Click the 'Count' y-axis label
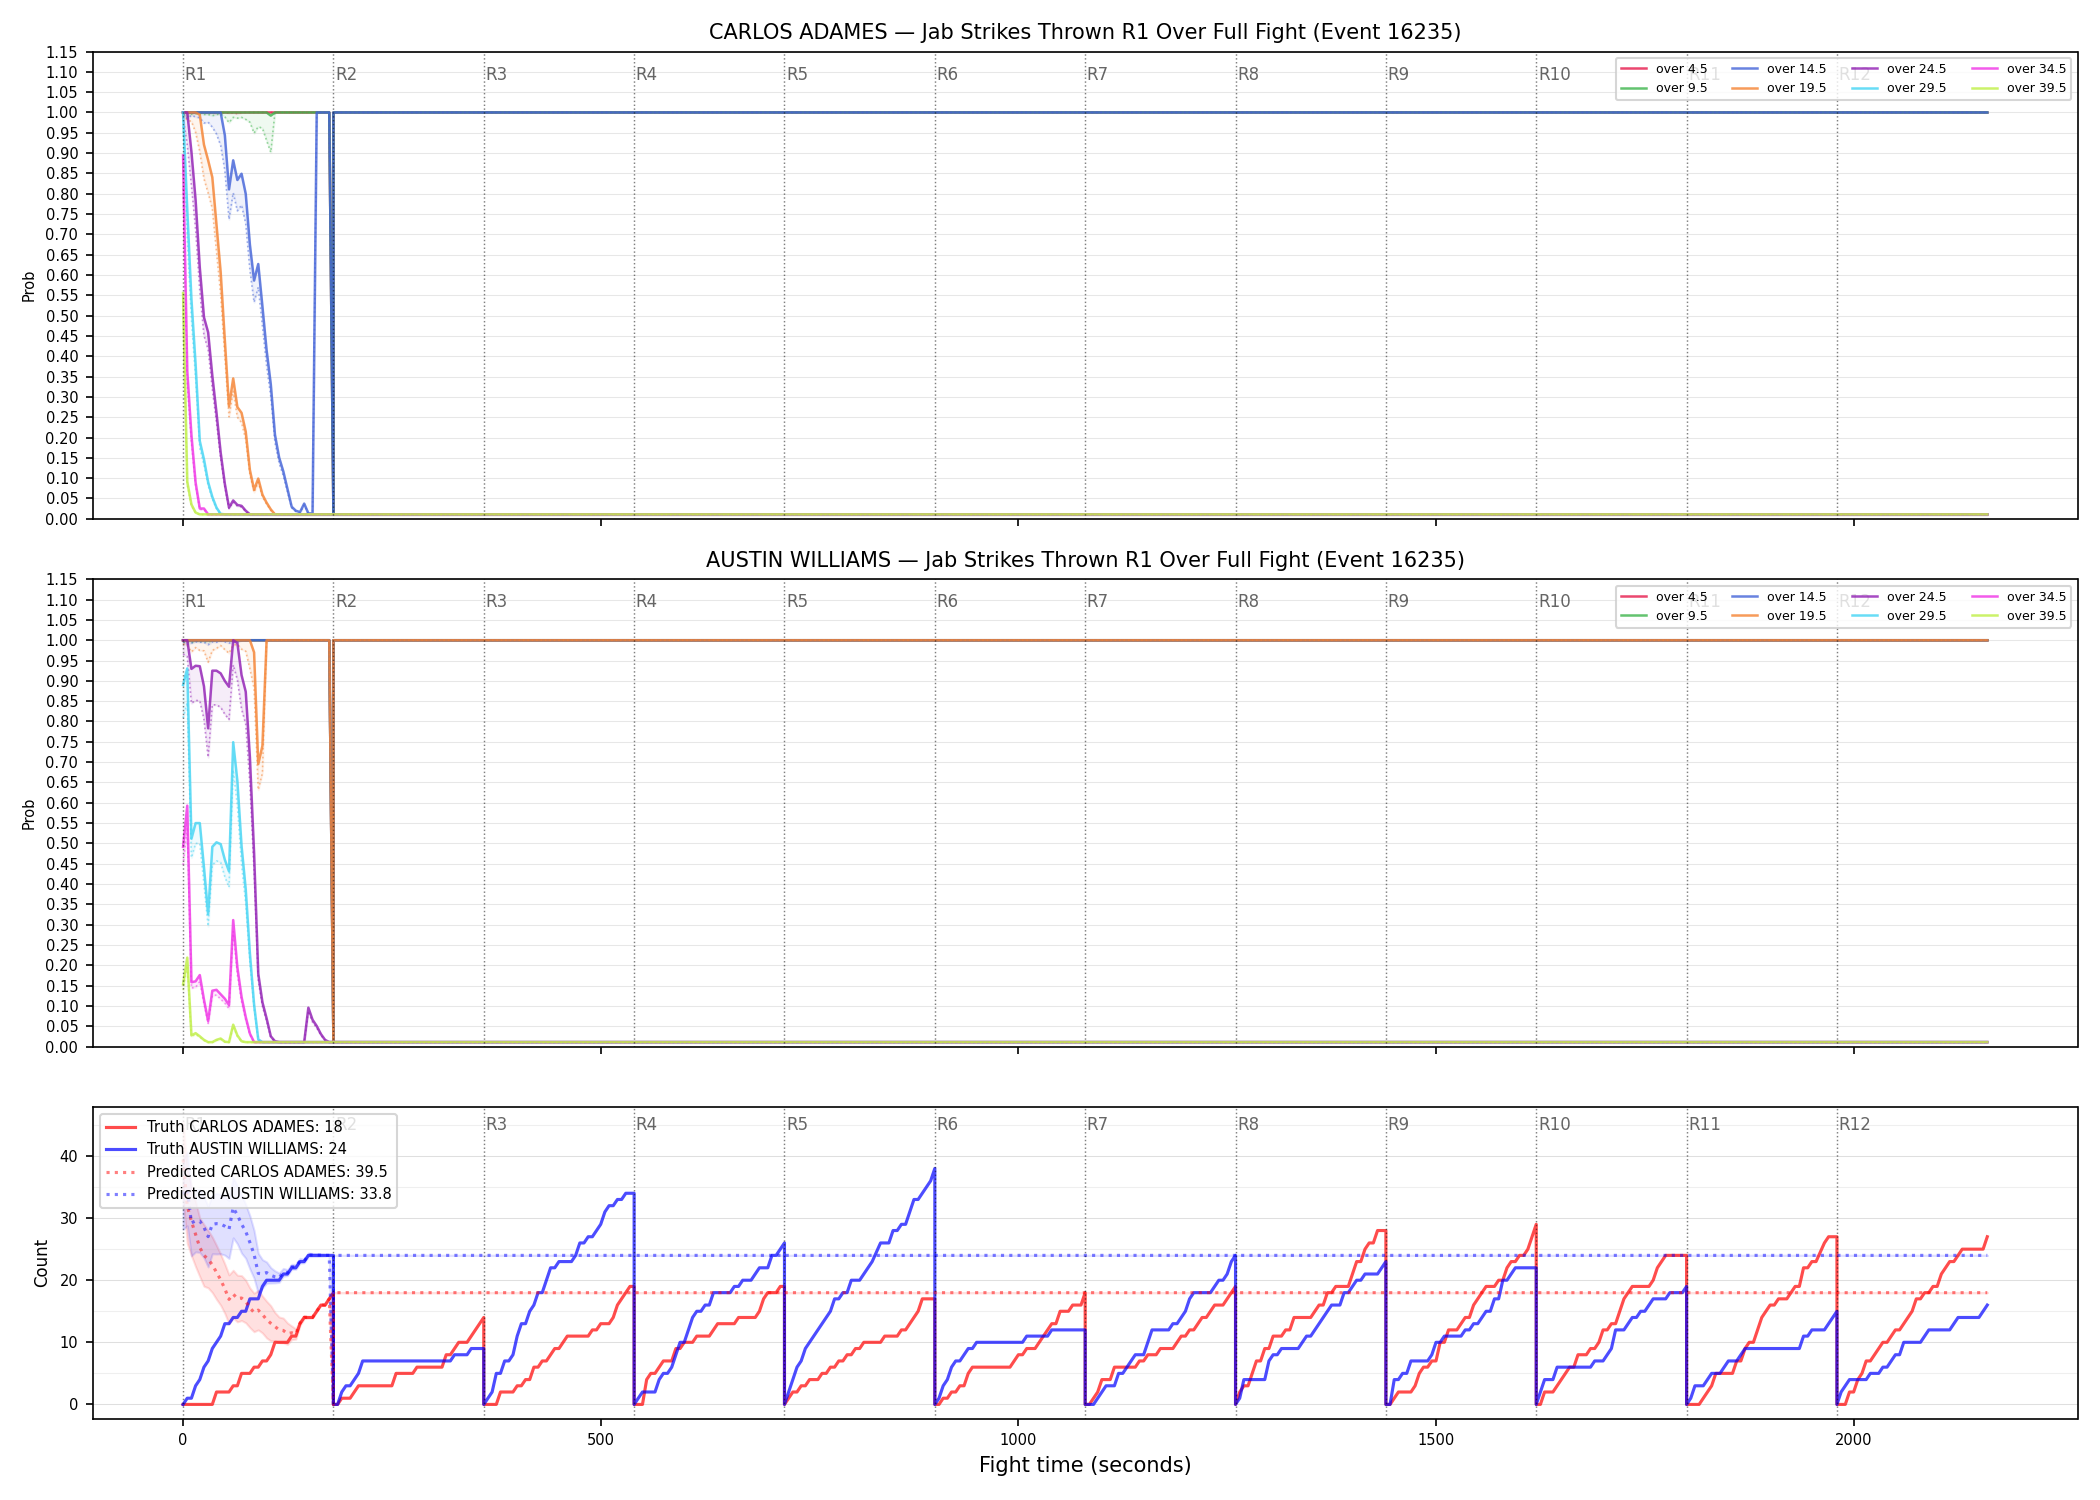Viewport: 2100px width, 1500px height. pos(41,1263)
